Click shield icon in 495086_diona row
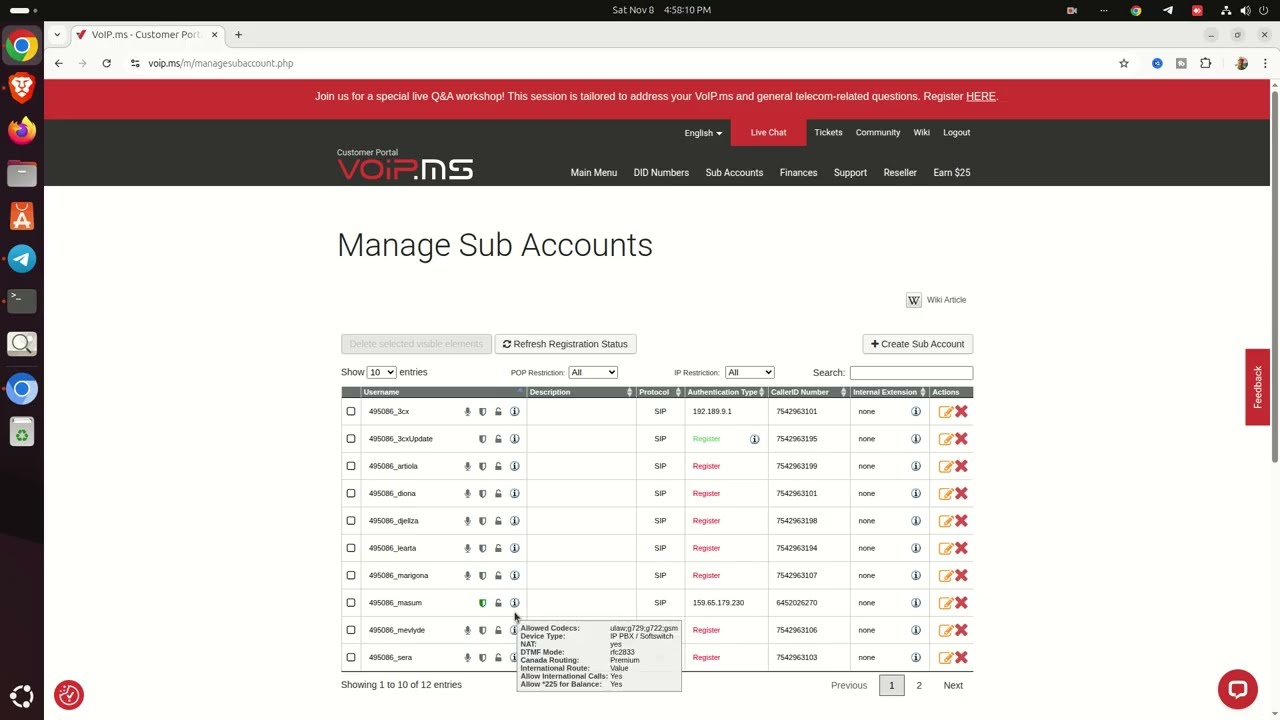Screen dimensions: 1280x720 [482, 493]
